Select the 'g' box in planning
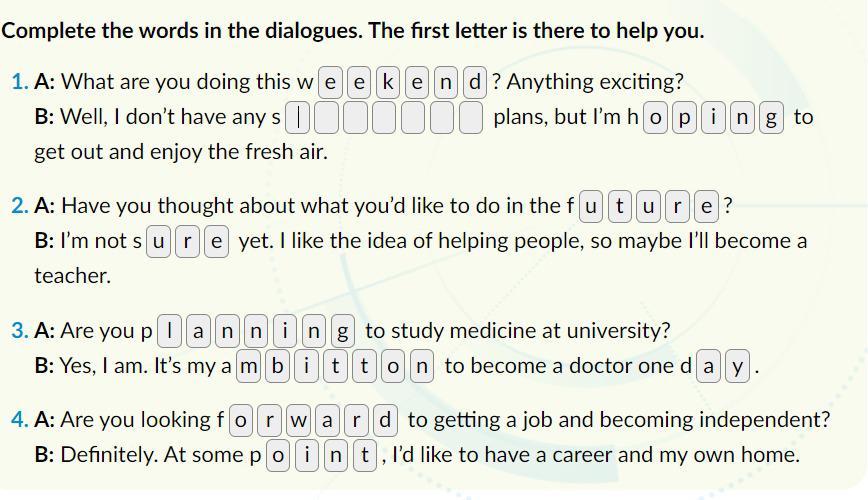This screenshot has height=500, width=868. tap(344, 331)
